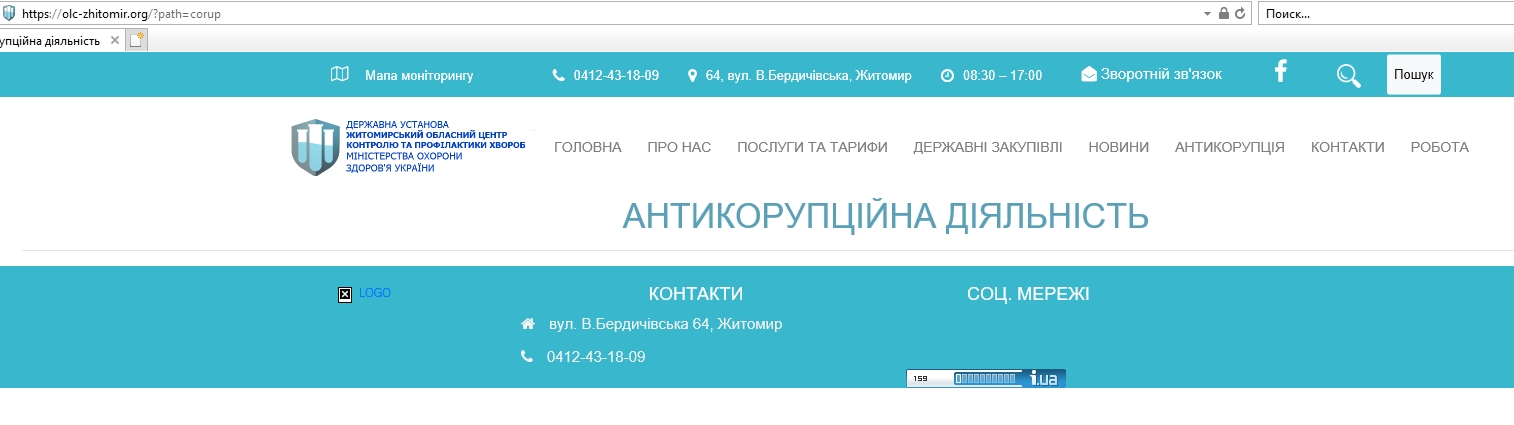Expand the address bar history dropdown
The height and width of the screenshot is (425, 1514).
click(x=1207, y=14)
